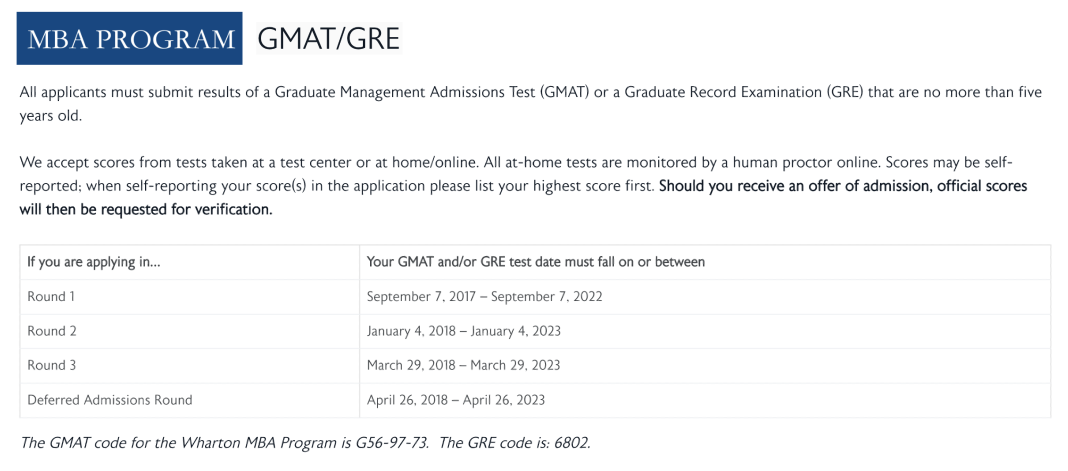The image size is (1068, 471).
Task: Click the GMAT/GRE page heading
Action: (x=328, y=39)
